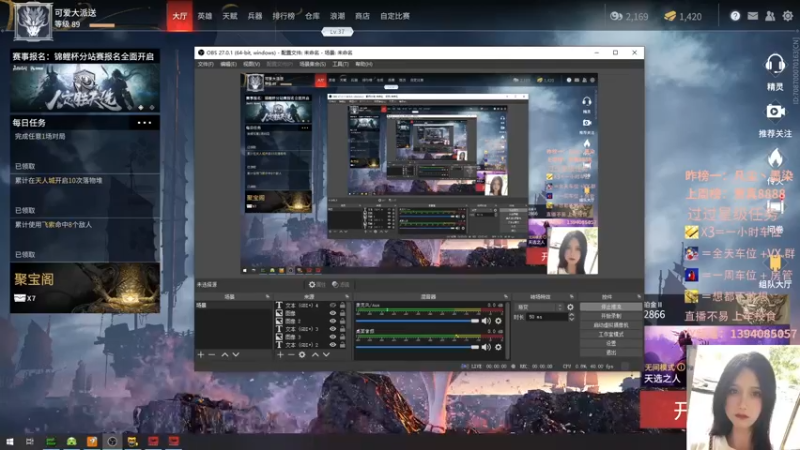Hide the 文本 (GDI+) 2 source
Viewport: 800px width, 450px height.
(333, 345)
